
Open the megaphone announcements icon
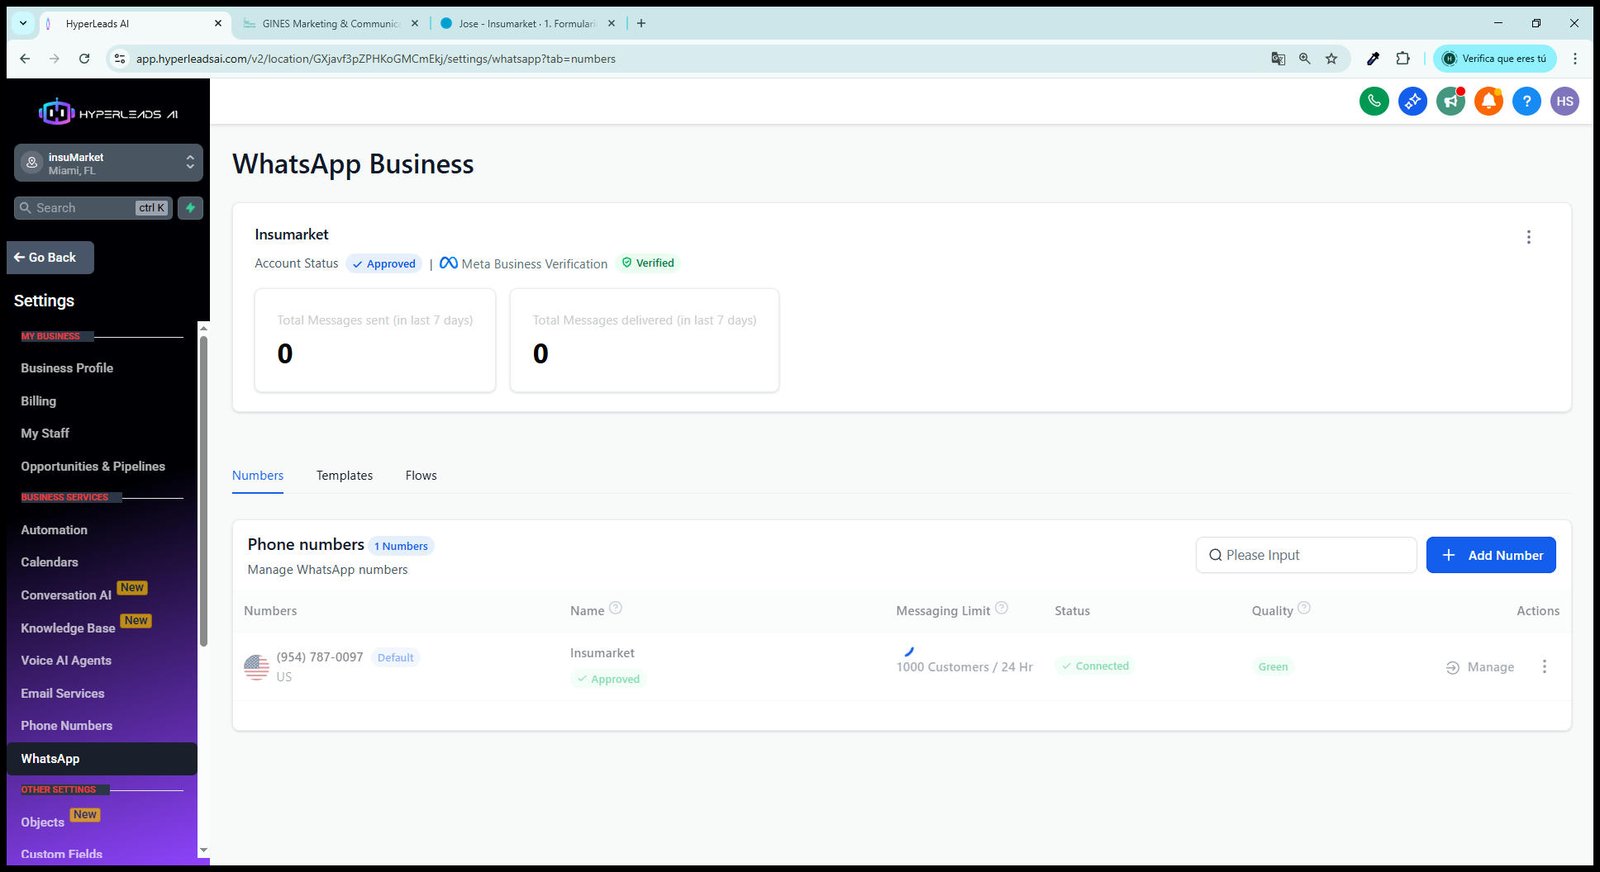pos(1450,101)
